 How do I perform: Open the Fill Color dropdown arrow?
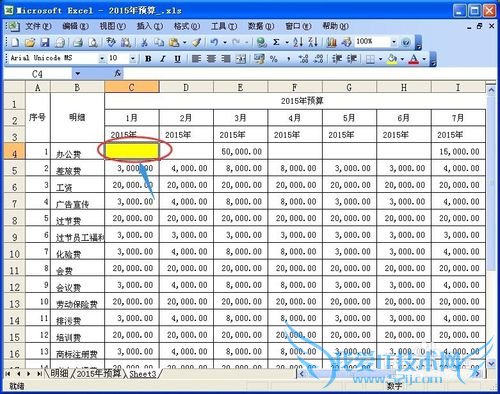(x=402, y=59)
